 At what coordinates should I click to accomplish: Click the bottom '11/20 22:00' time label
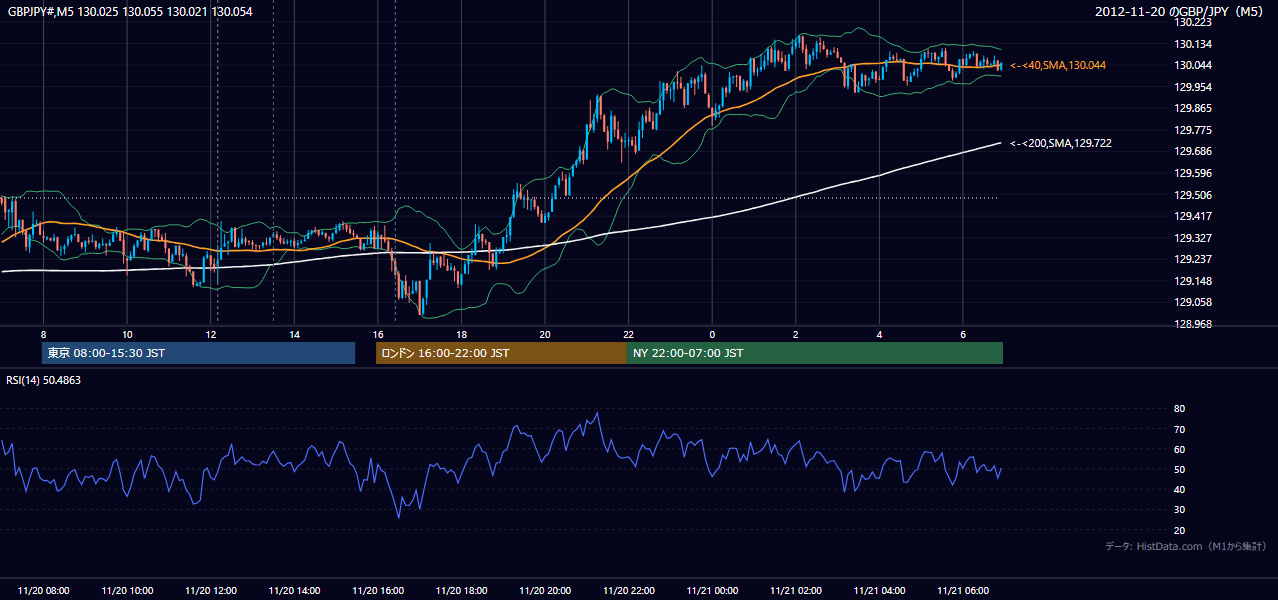[x=628, y=591]
